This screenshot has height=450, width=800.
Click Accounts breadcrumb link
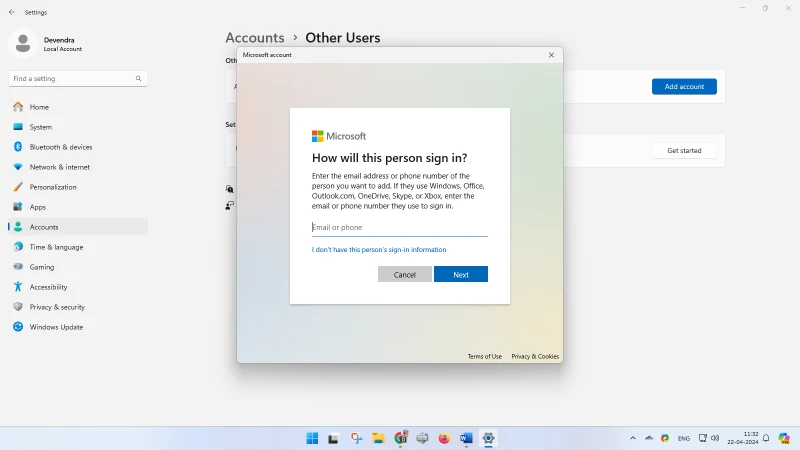255,38
